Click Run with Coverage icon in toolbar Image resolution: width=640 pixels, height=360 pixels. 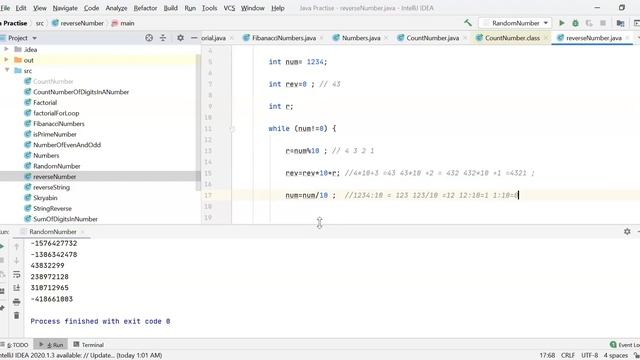[589, 23]
